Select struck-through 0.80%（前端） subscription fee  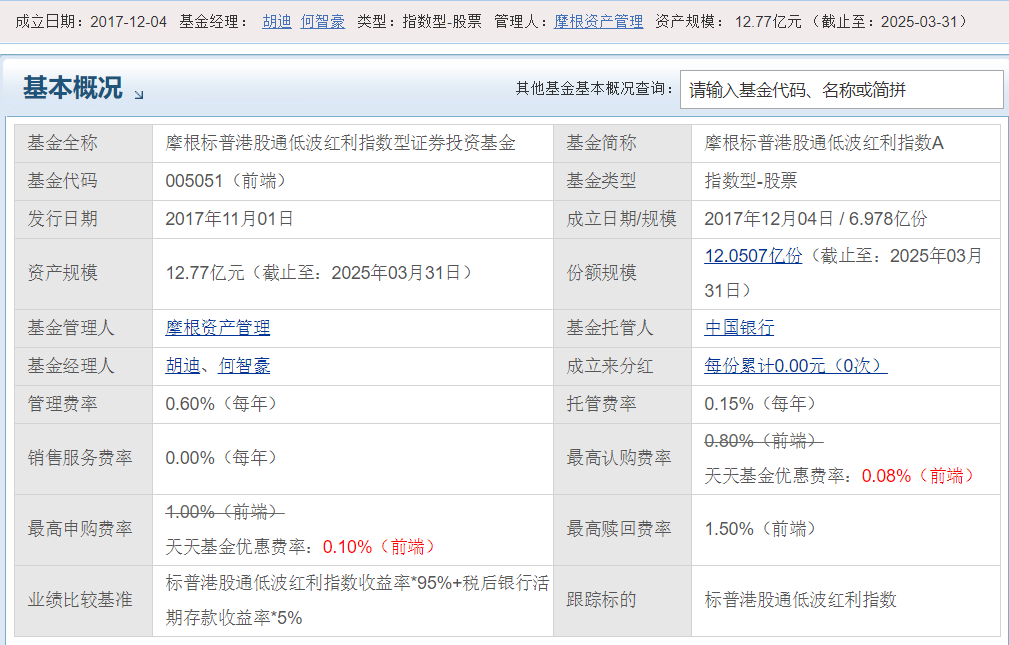tap(764, 441)
